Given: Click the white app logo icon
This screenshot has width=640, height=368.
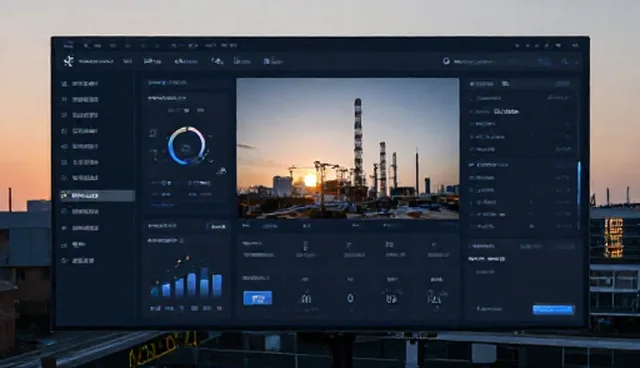Looking at the screenshot, I should point(68,61).
